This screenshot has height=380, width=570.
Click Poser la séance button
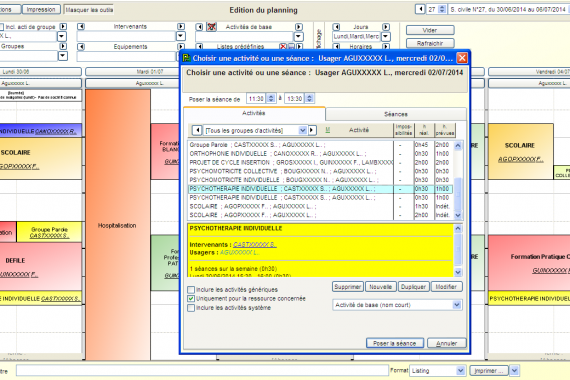click(394, 343)
